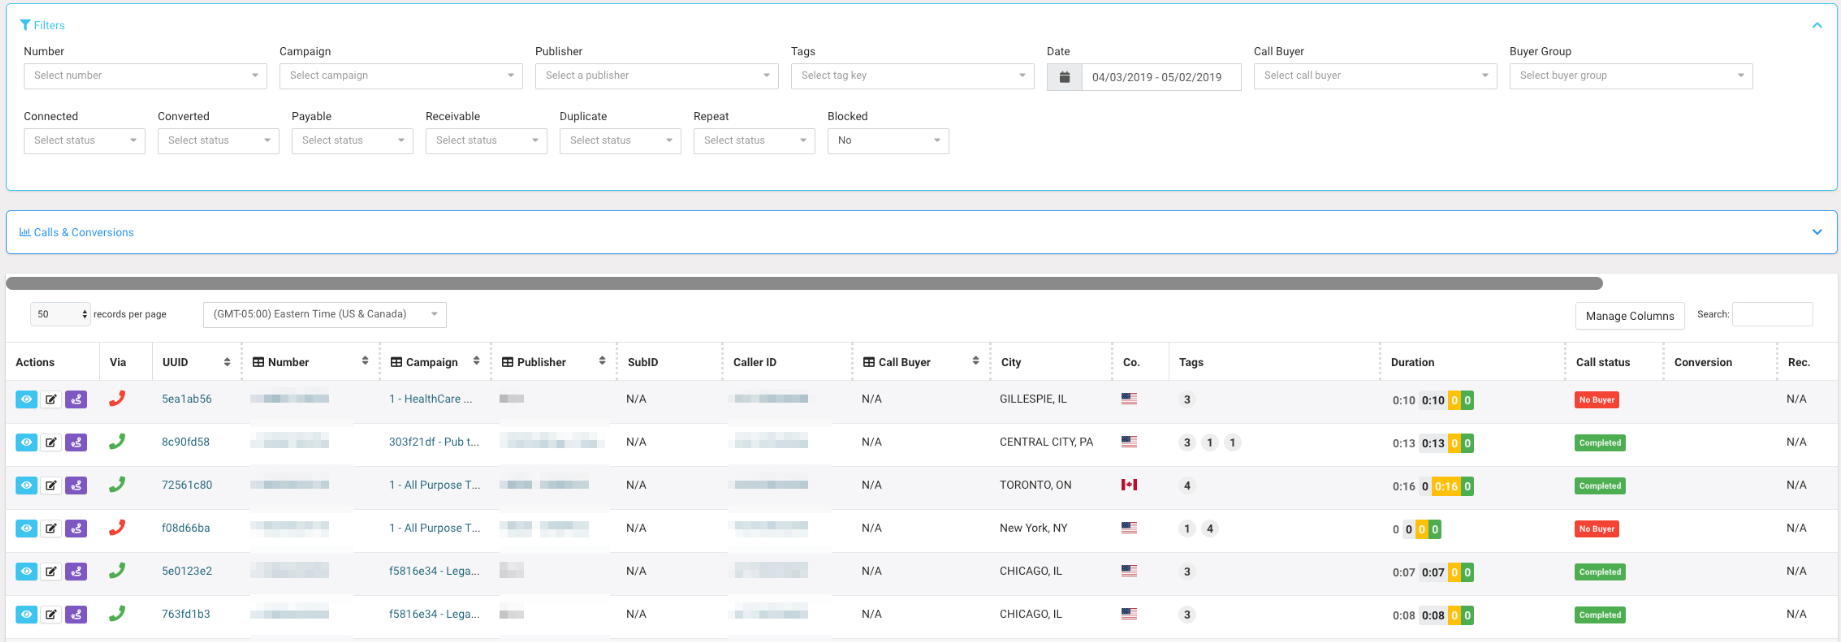
Task: Click the Manage Columns button
Action: point(1630,316)
